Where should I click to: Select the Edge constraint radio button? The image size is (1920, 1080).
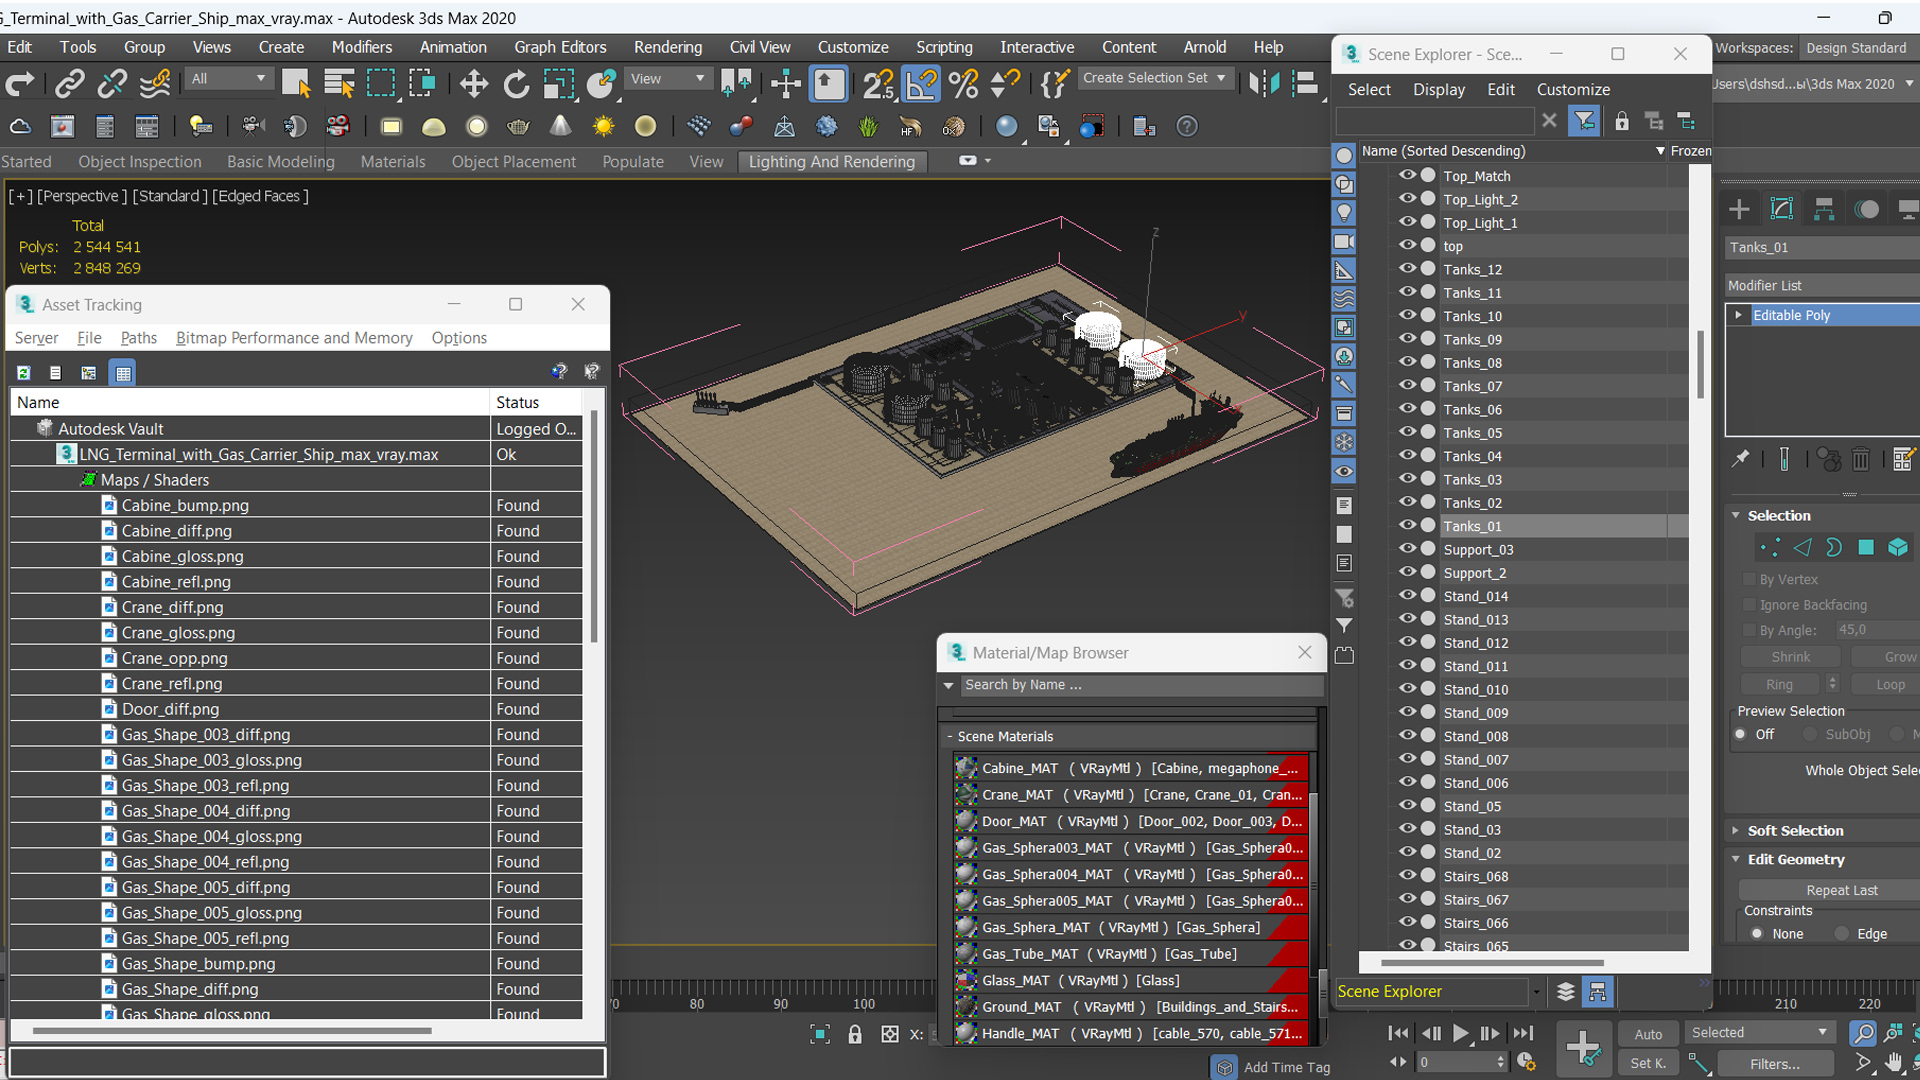[1842, 934]
